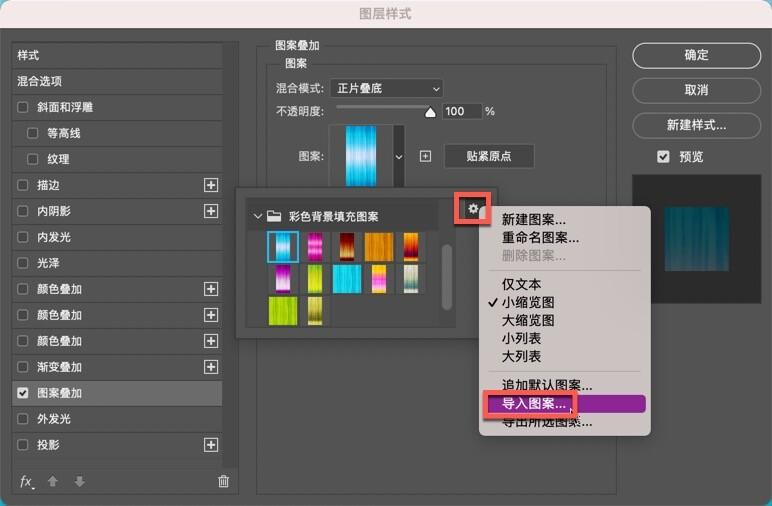Enable the 渐变叠加 checkbox
This screenshot has width=772, height=506.
[23, 367]
